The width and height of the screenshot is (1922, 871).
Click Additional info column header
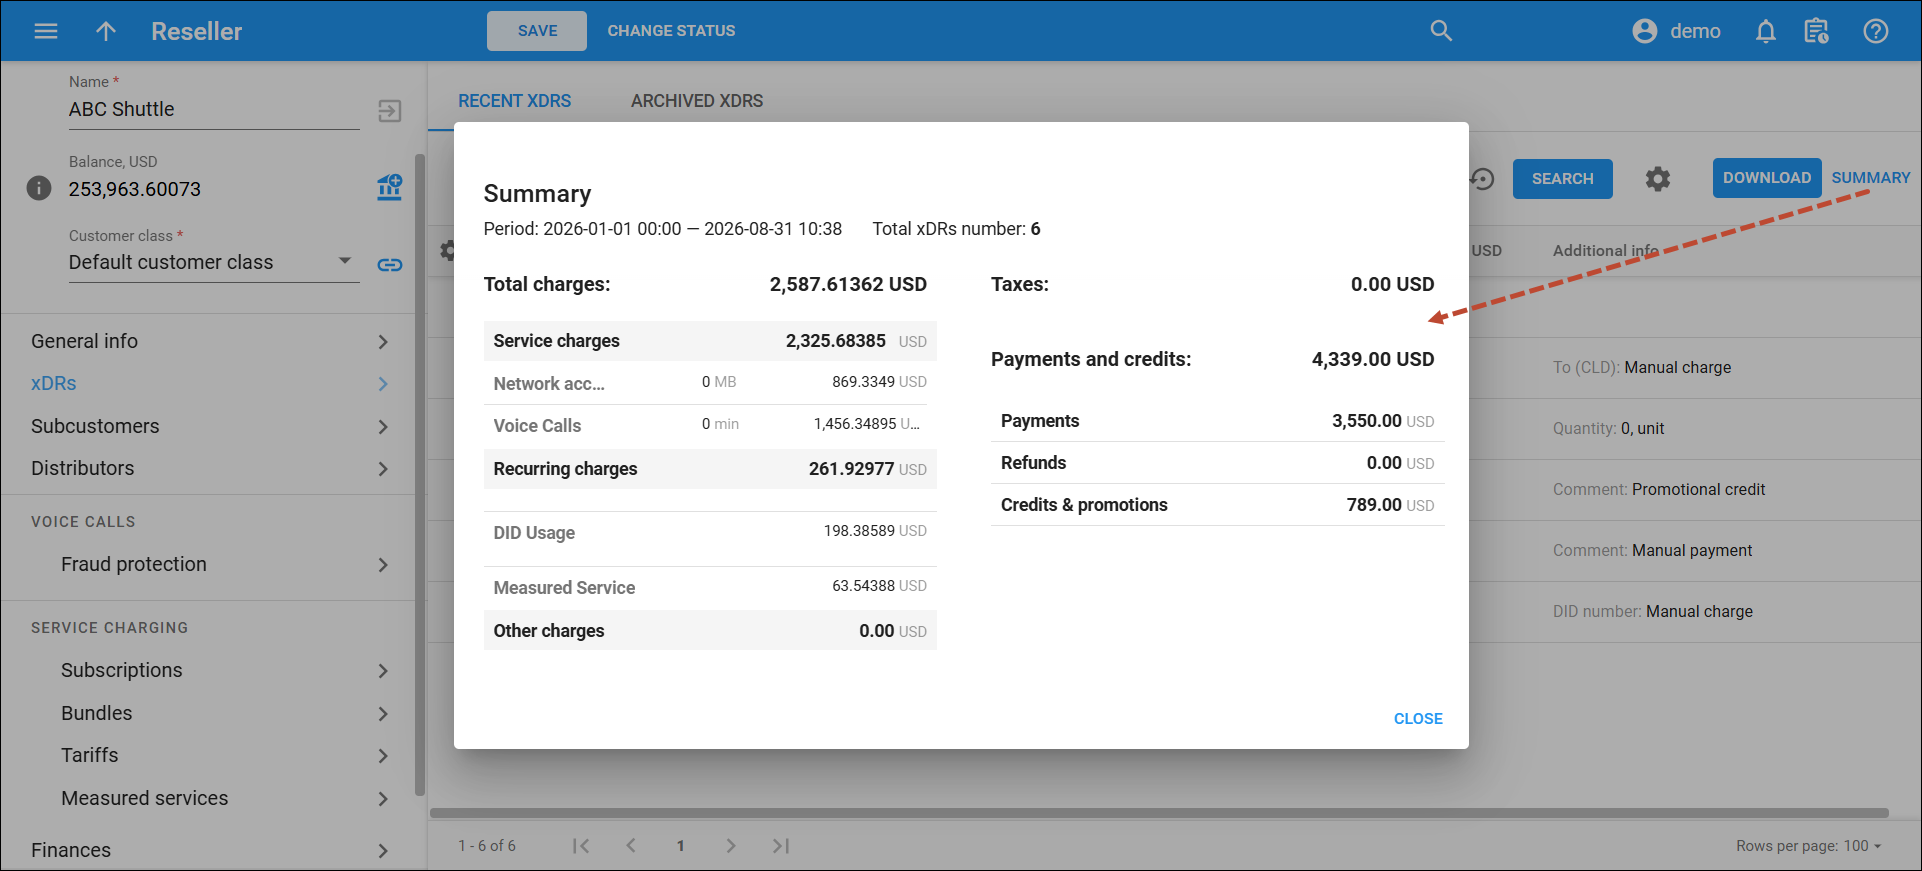click(x=1605, y=251)
